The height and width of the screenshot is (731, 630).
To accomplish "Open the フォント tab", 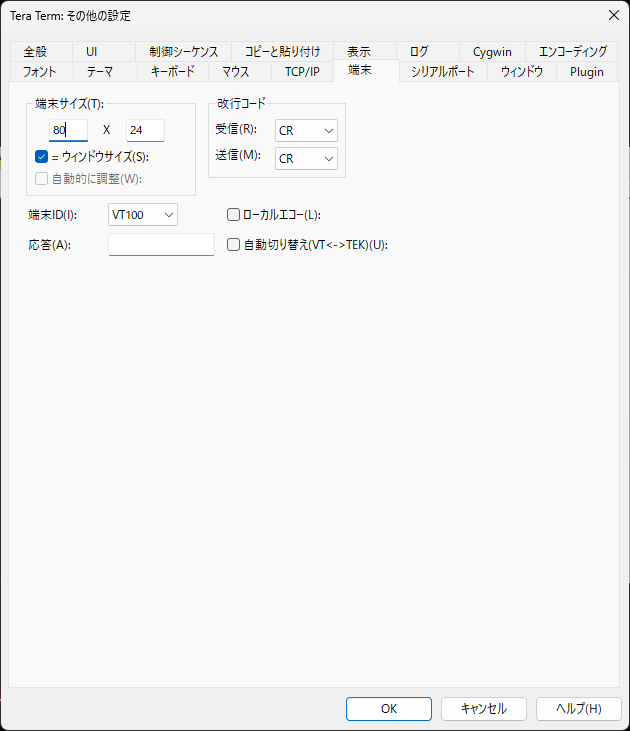I will (40, 72).
